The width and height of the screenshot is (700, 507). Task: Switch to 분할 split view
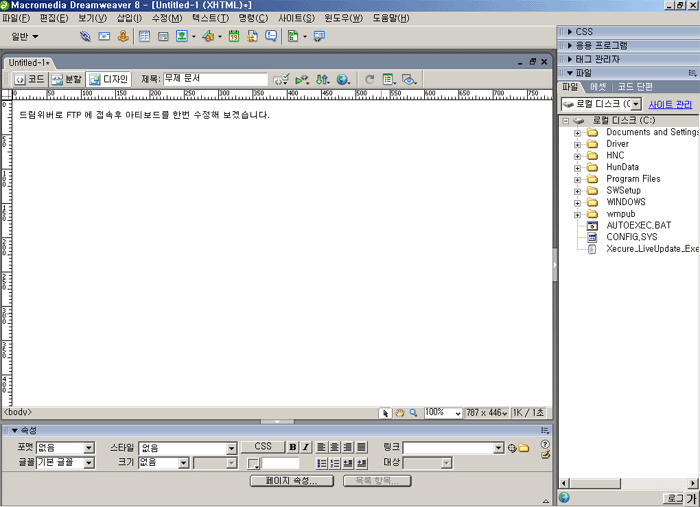pos(67,79)
